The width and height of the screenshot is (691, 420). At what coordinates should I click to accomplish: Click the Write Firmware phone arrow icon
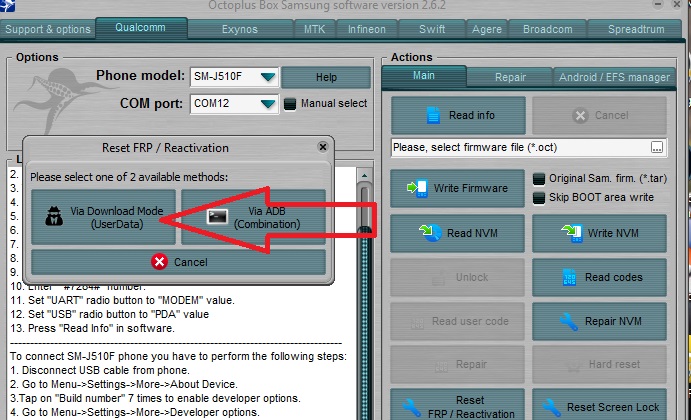click(417, 188)
